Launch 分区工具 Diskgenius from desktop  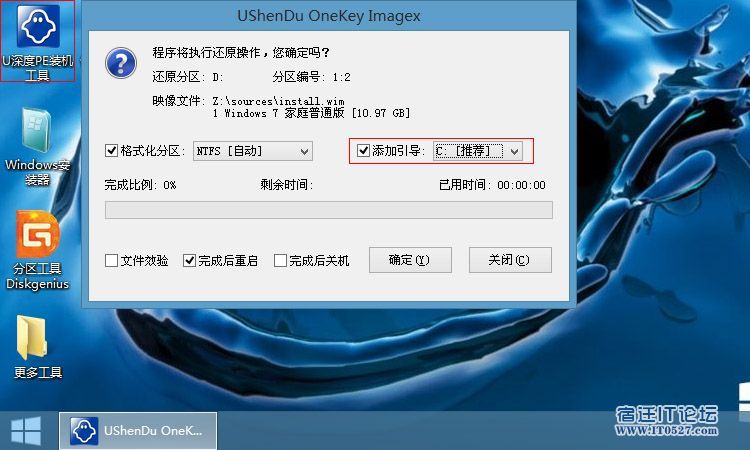37,251
